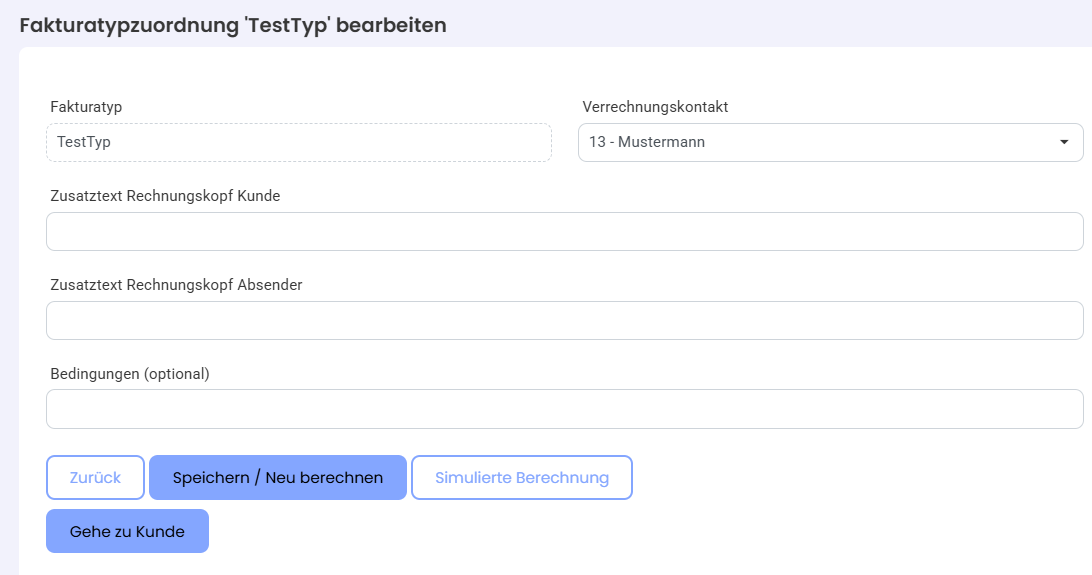This screenshot has height=575, width=1092.
Task: Click the 'Bedingungen (optional)' label
Action: point(130,374)
